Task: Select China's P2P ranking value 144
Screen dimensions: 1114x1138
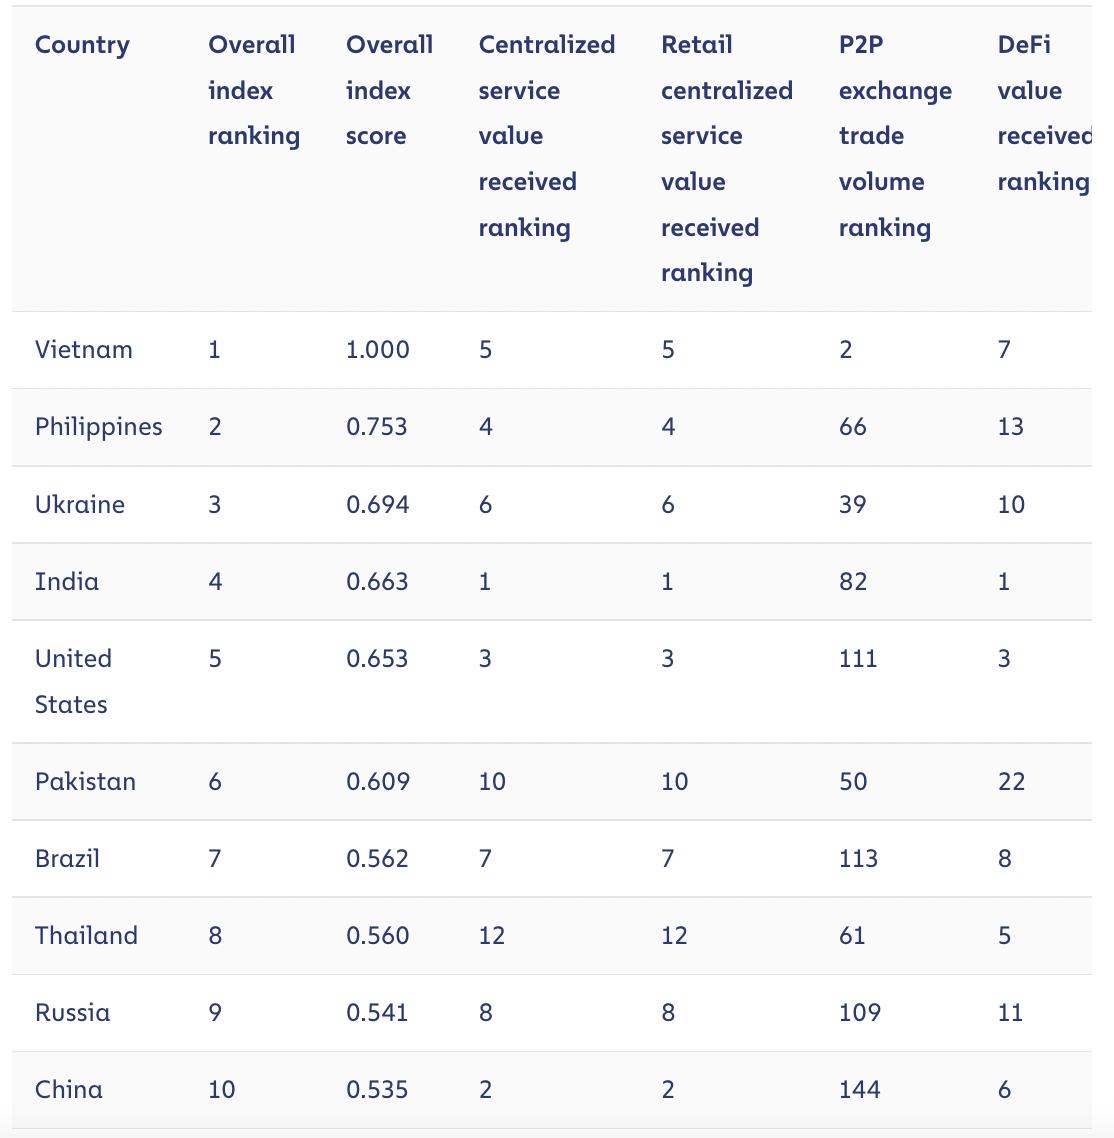Action: click(859, 1089)
